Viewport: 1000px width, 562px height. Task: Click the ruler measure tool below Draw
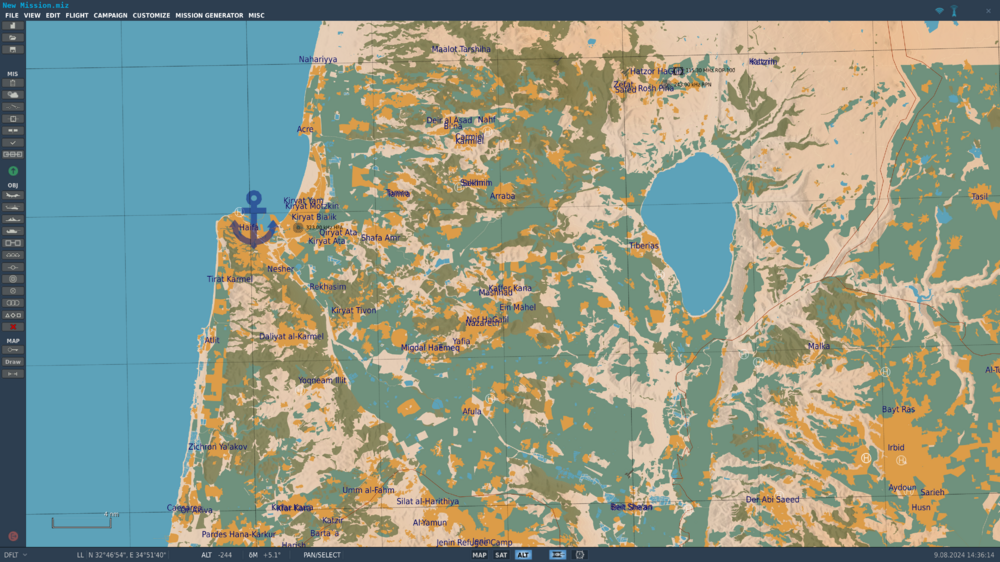pyautogui.click(x=13, y=374)
